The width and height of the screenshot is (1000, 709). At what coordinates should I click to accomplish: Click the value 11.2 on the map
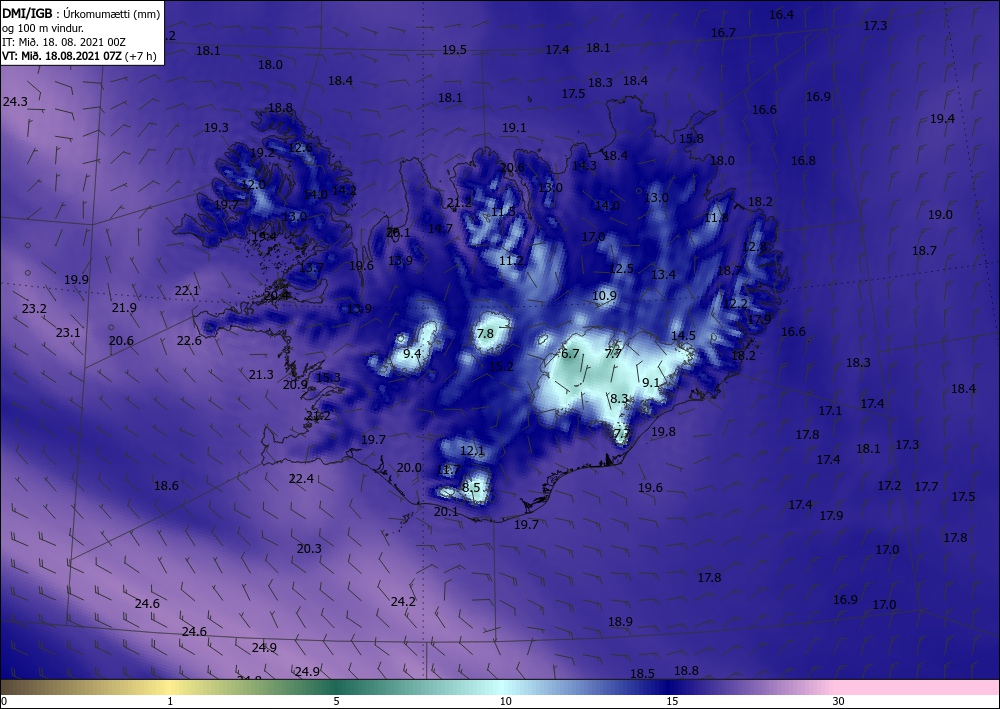511,260
